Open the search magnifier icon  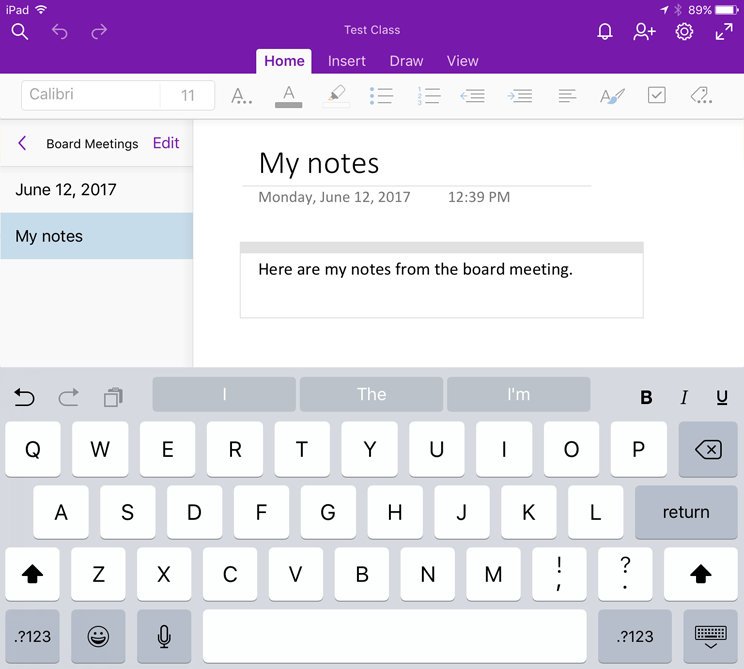20,31
